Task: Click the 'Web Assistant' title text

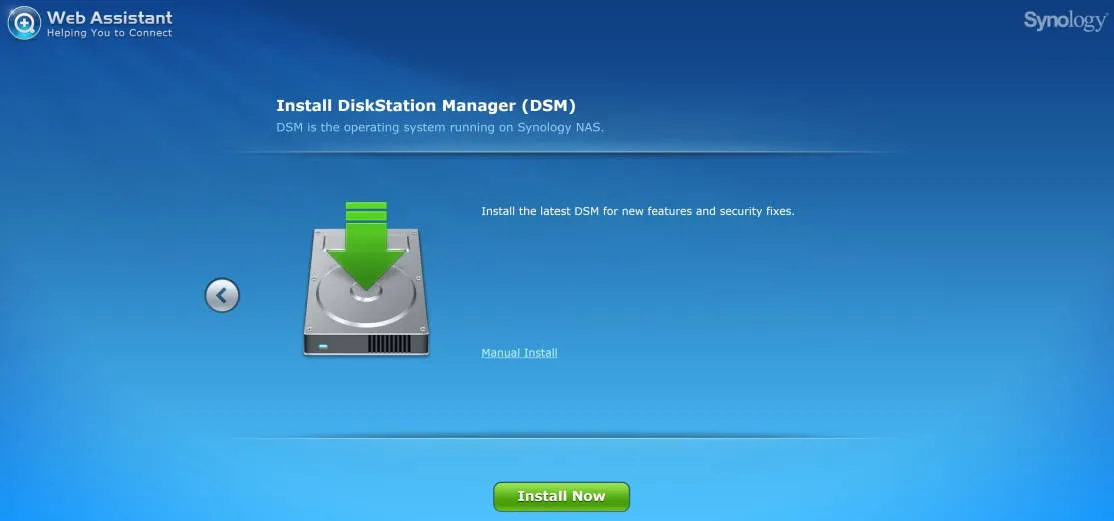Action: coord(109,17)
